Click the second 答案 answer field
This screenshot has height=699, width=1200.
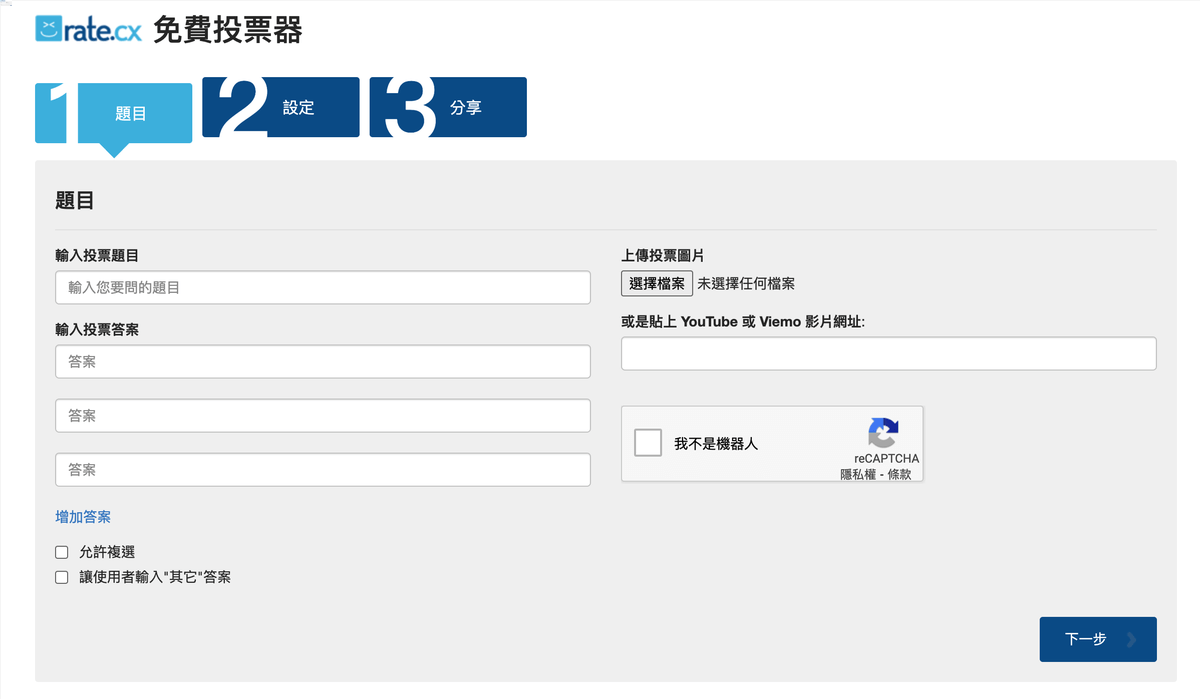click(x=323, y=416)
